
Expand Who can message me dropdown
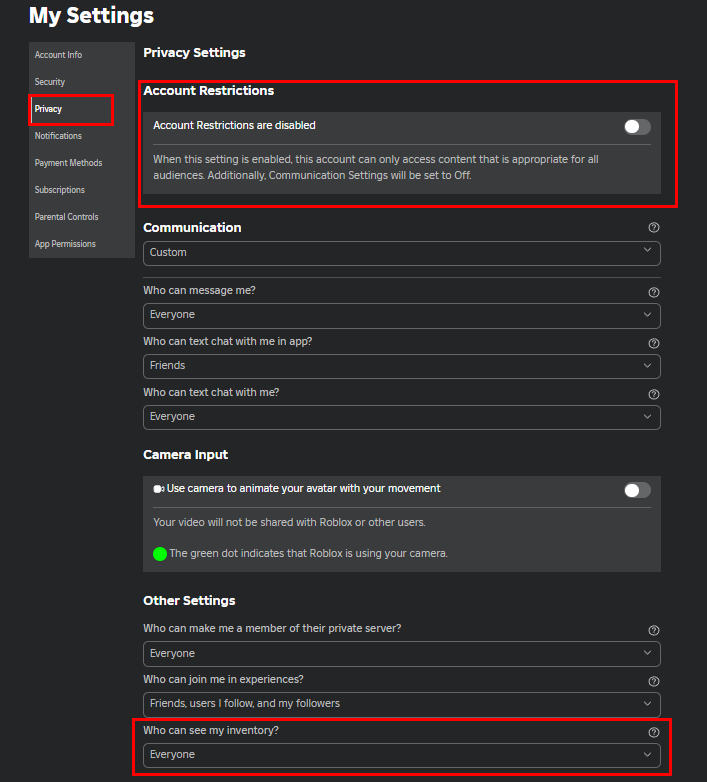click(x=401, y=315)
